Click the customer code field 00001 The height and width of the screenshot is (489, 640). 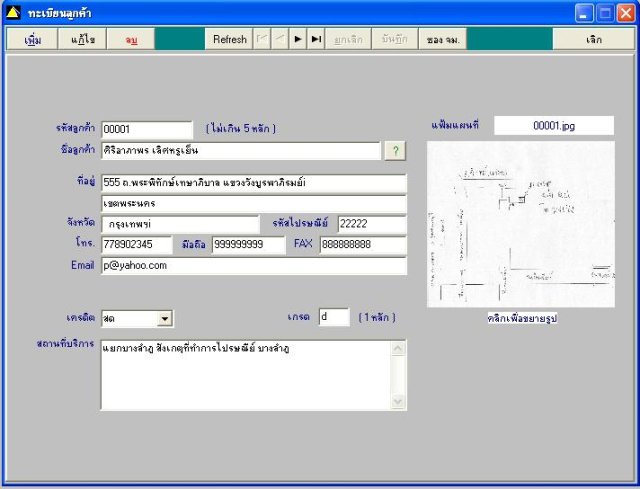click(x=146, y=129)
